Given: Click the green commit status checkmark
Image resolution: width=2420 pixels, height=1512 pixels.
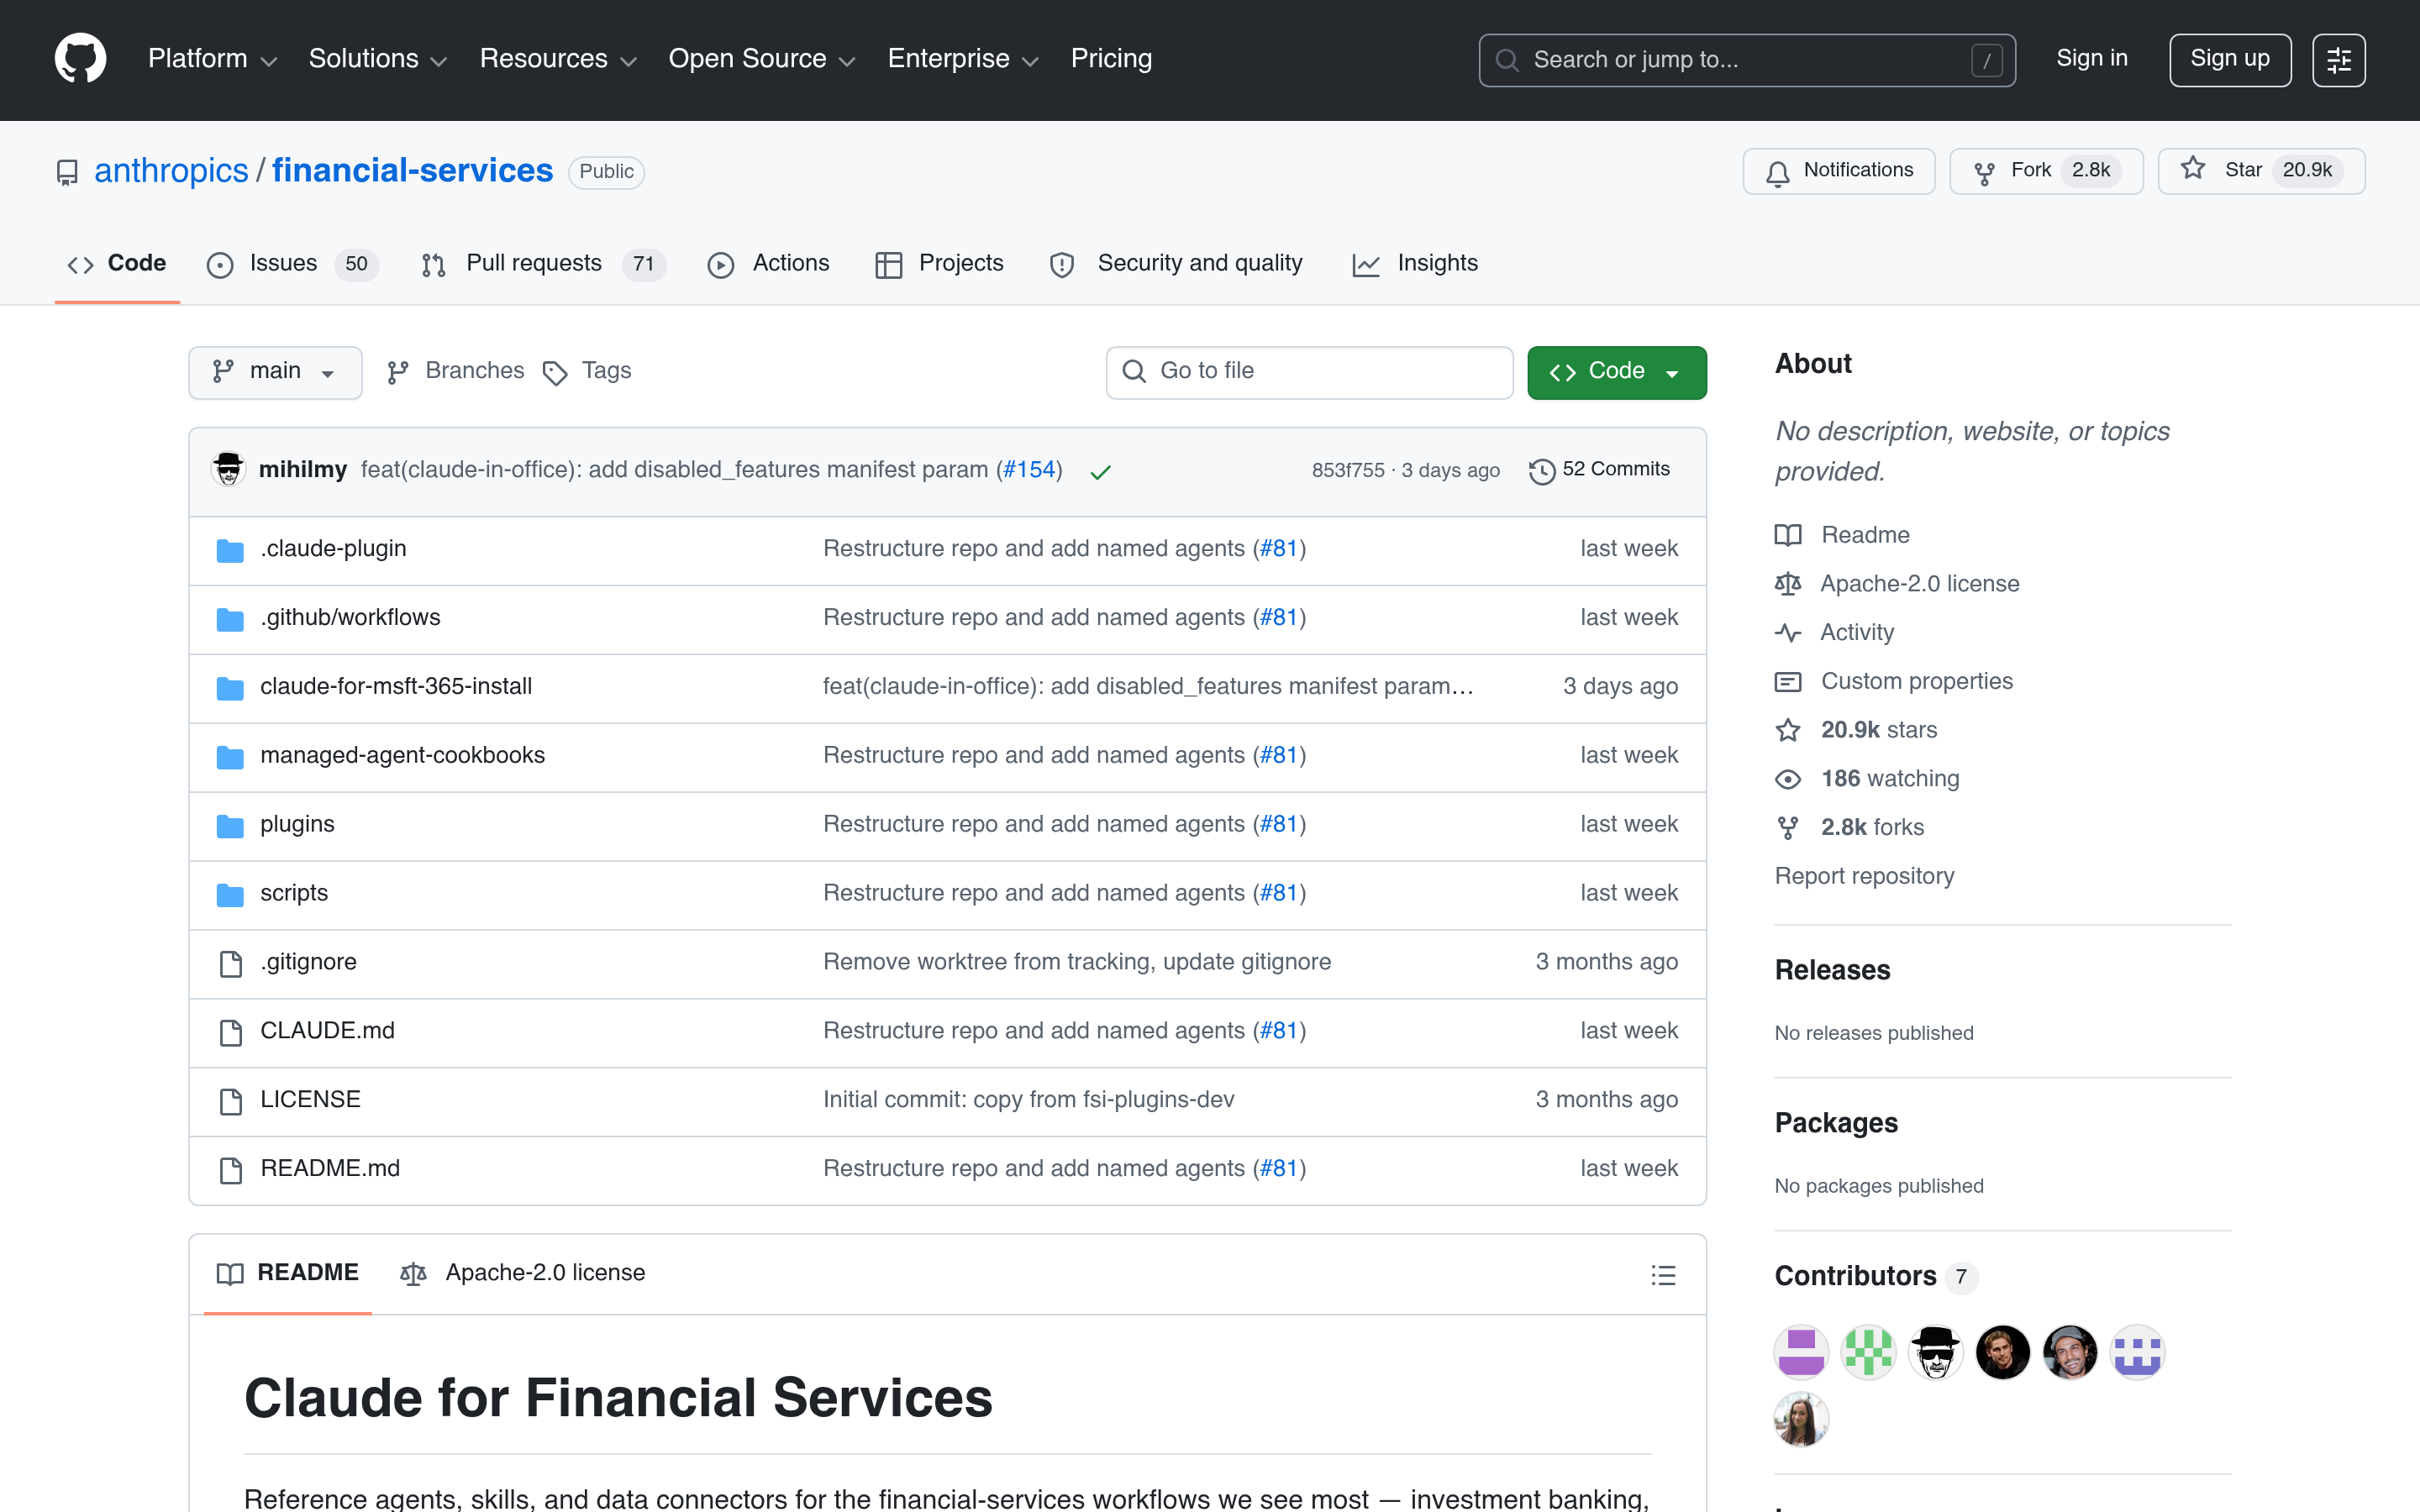Looking at the screenshot, I should [1100, 472].
